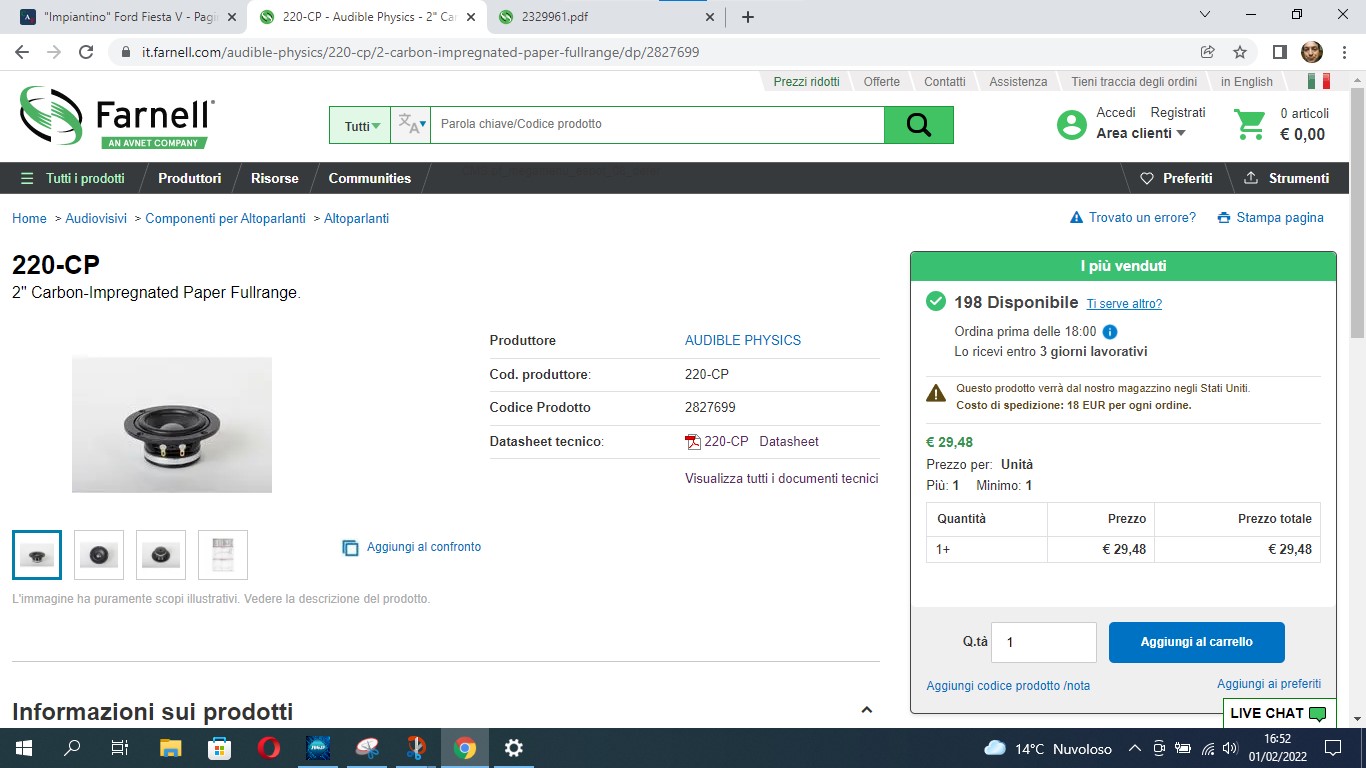Open the Offerte top link
1366x768 pixels.
tap(882, 82)
